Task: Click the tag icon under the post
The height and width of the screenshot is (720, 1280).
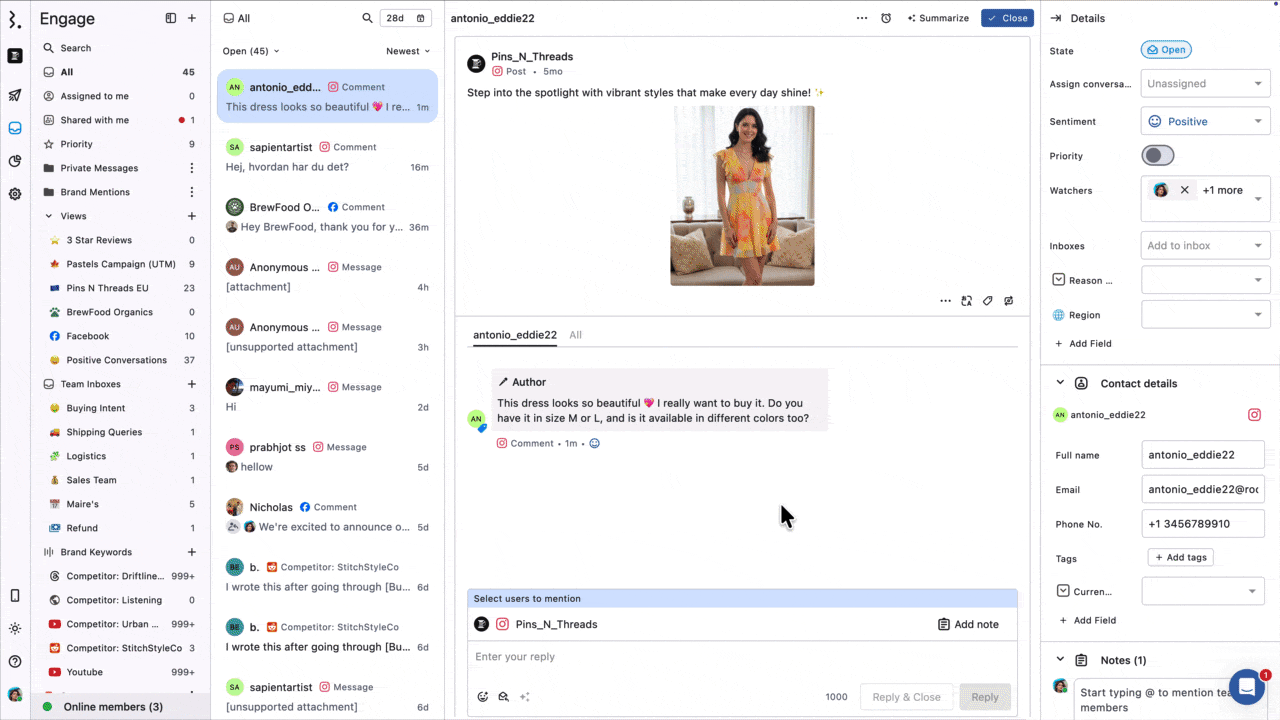Action: click(x=987, y=301)
